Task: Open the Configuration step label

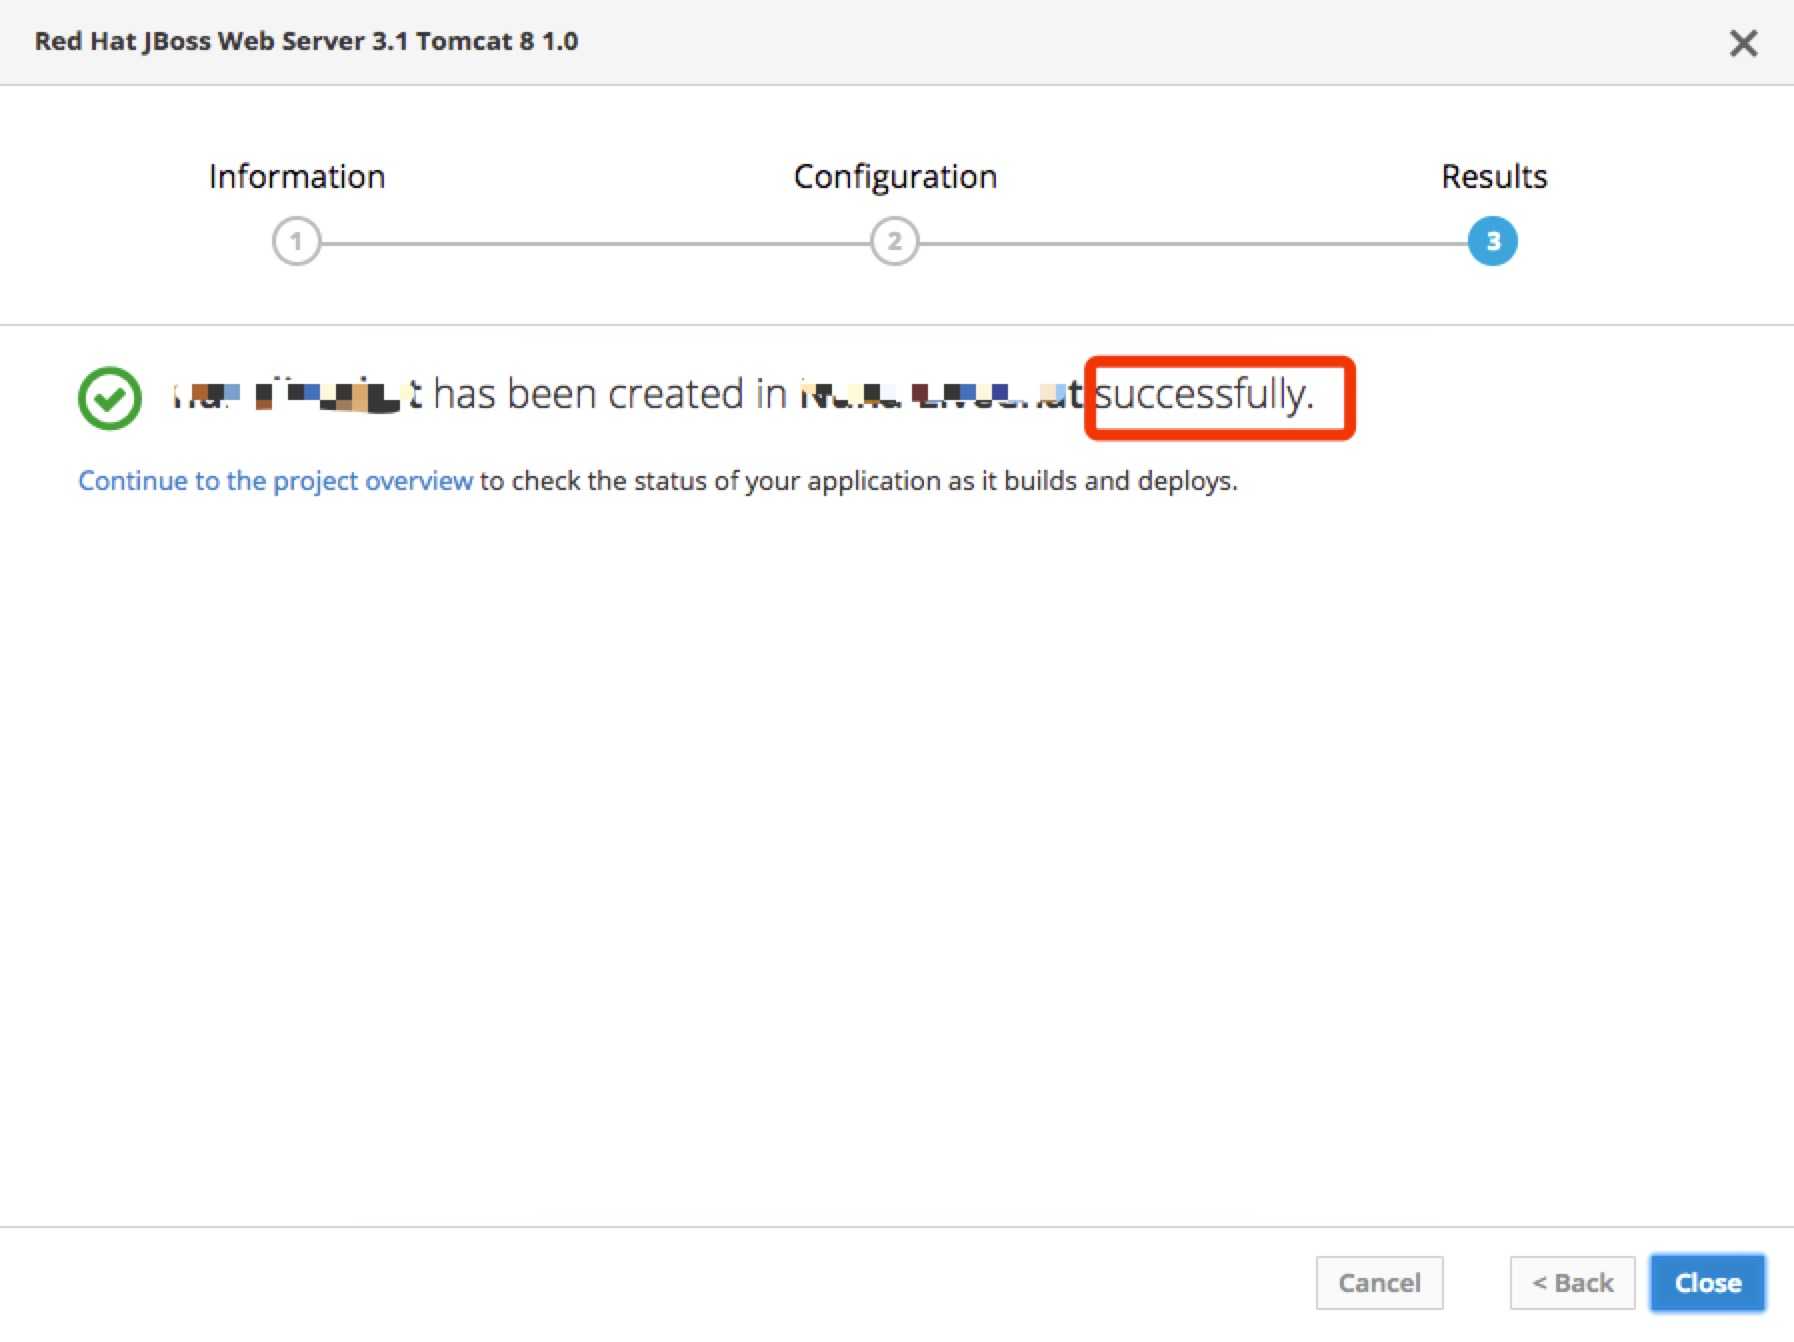Action: pyautogui.click(x=895, y=177)
